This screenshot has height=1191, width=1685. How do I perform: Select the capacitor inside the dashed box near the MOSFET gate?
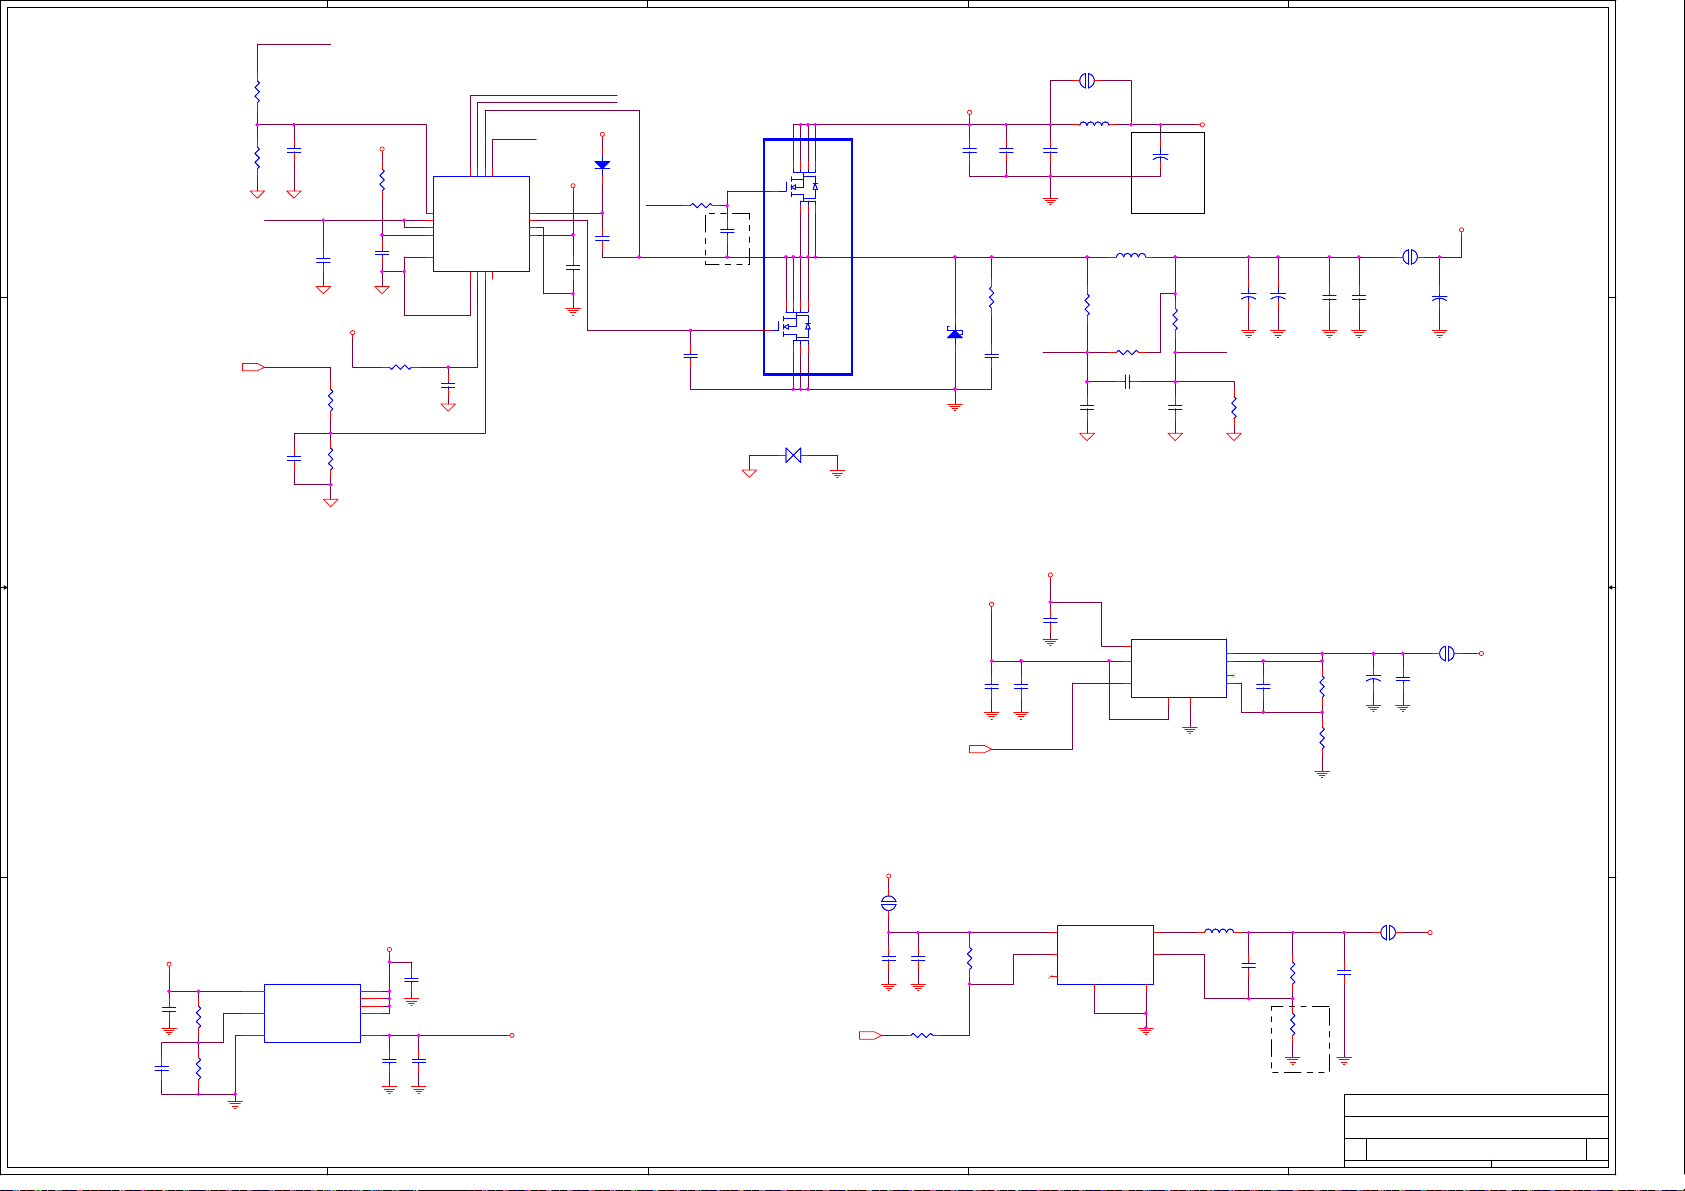tap(727, 231)
